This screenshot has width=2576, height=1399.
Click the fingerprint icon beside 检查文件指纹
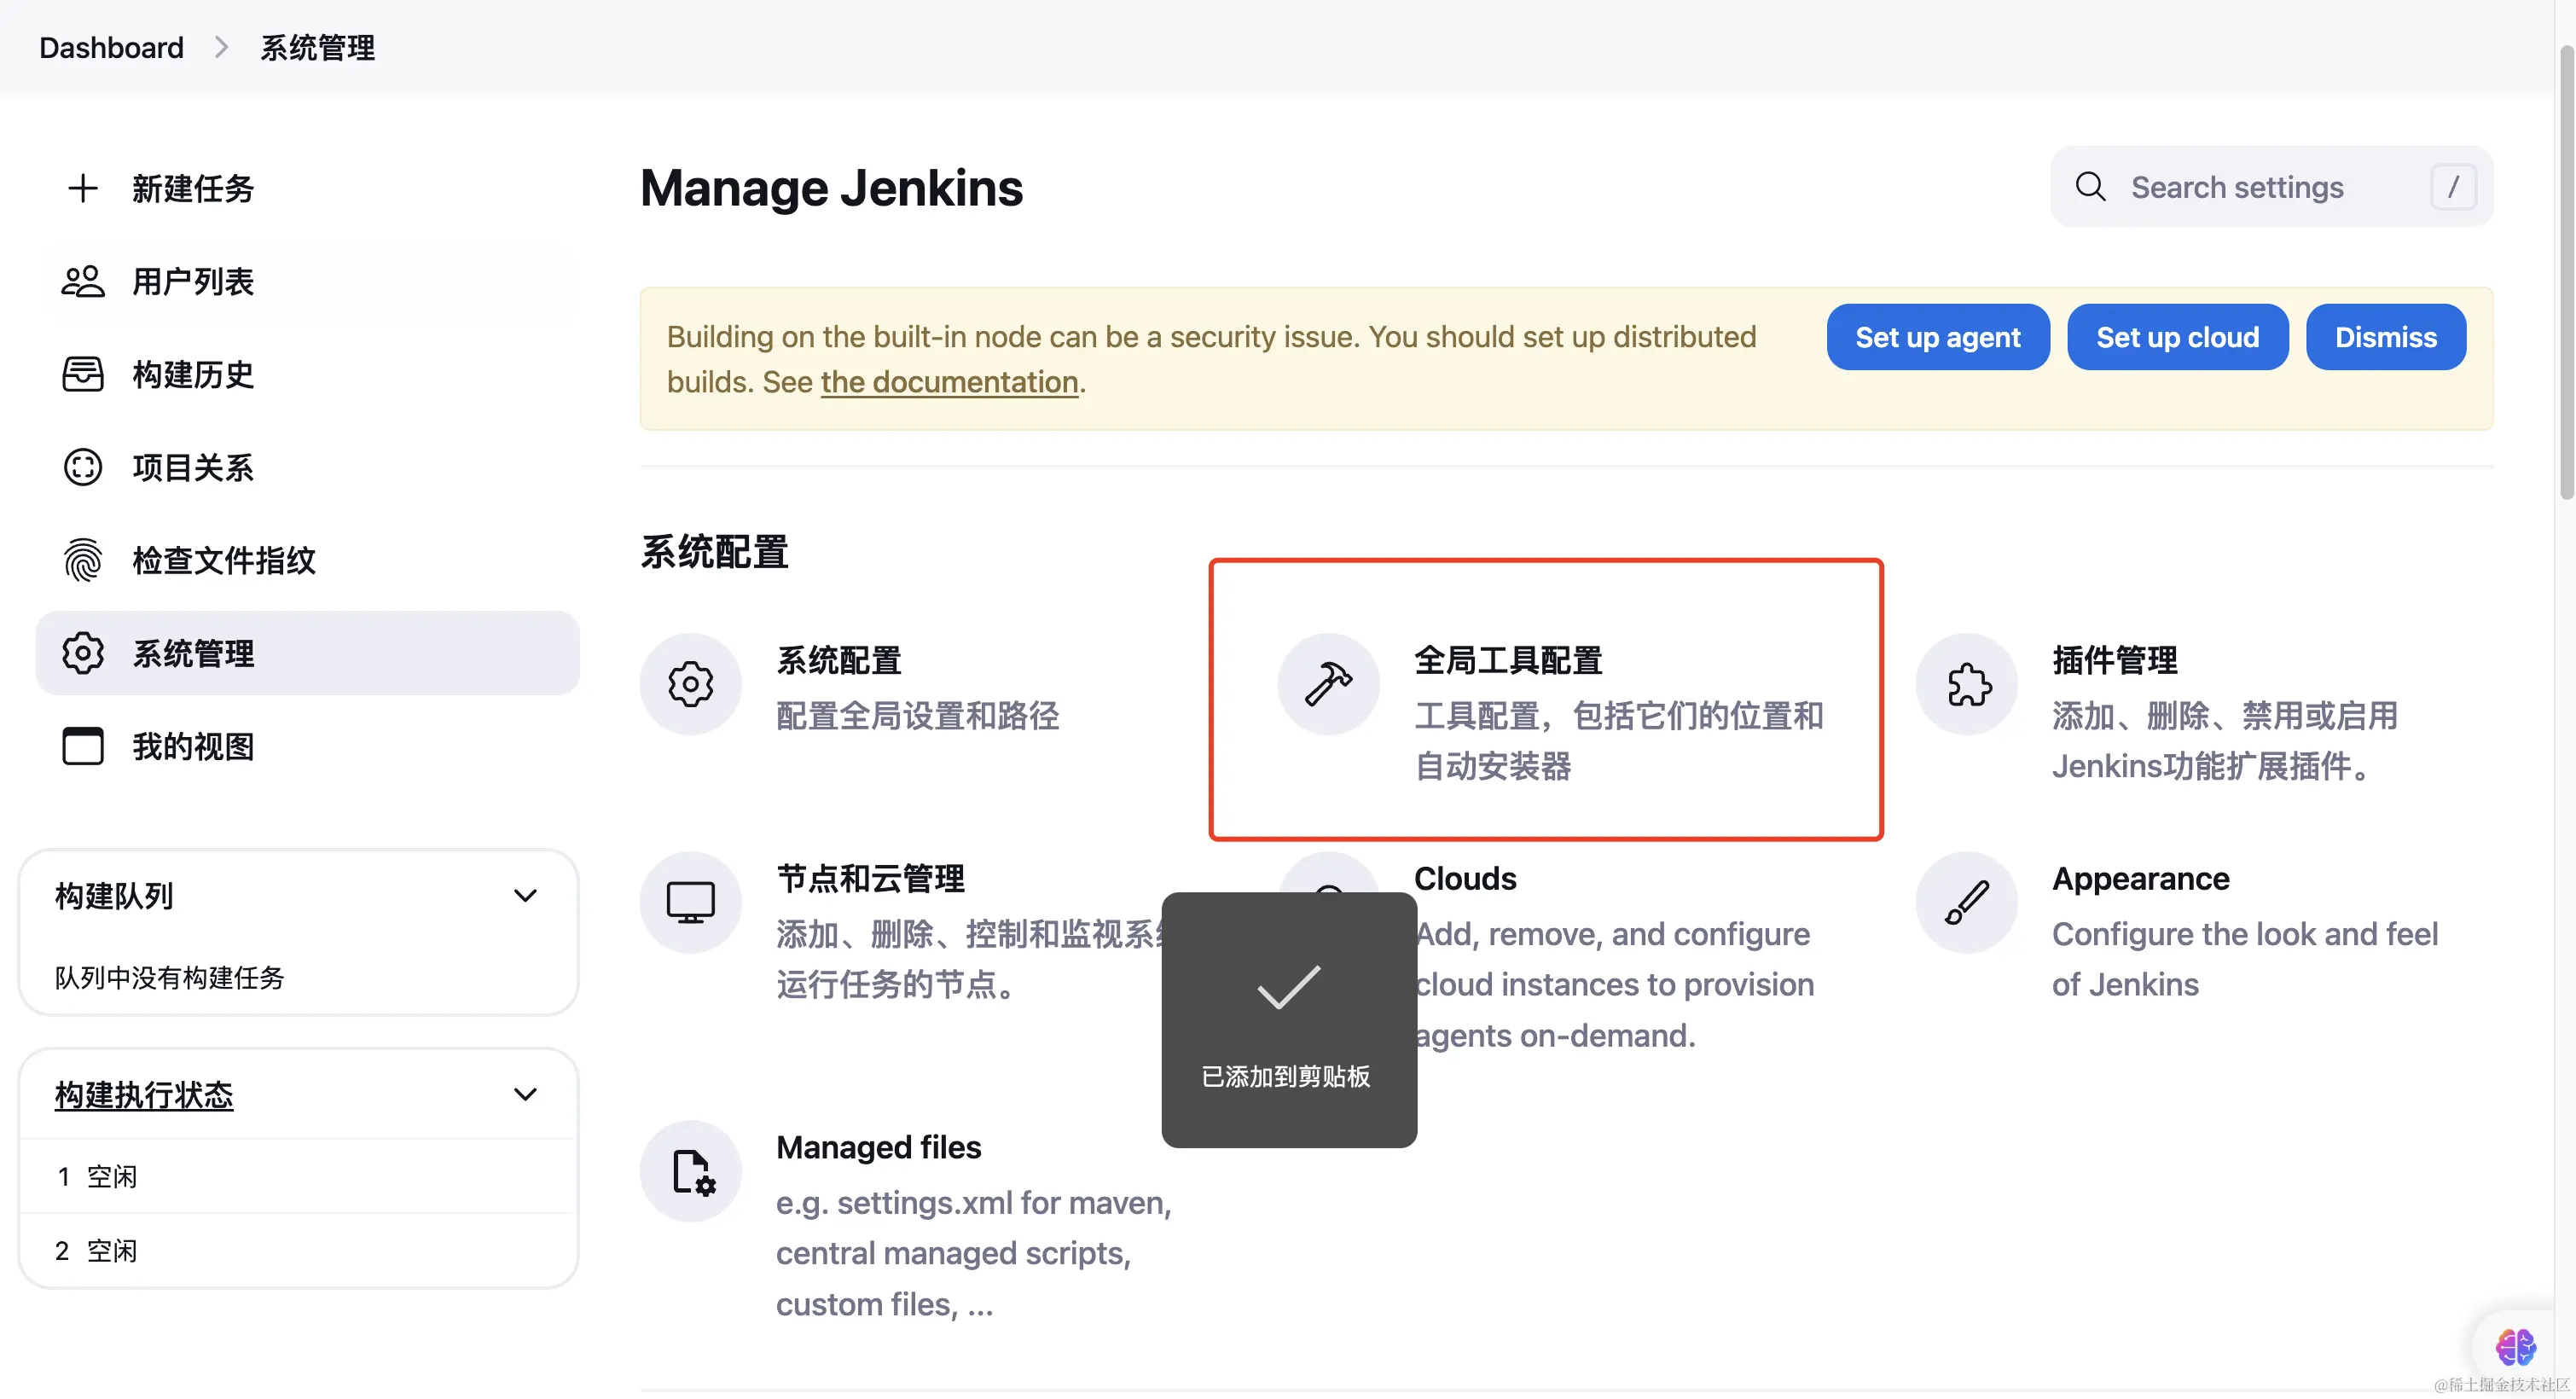(x=83, y=560)
